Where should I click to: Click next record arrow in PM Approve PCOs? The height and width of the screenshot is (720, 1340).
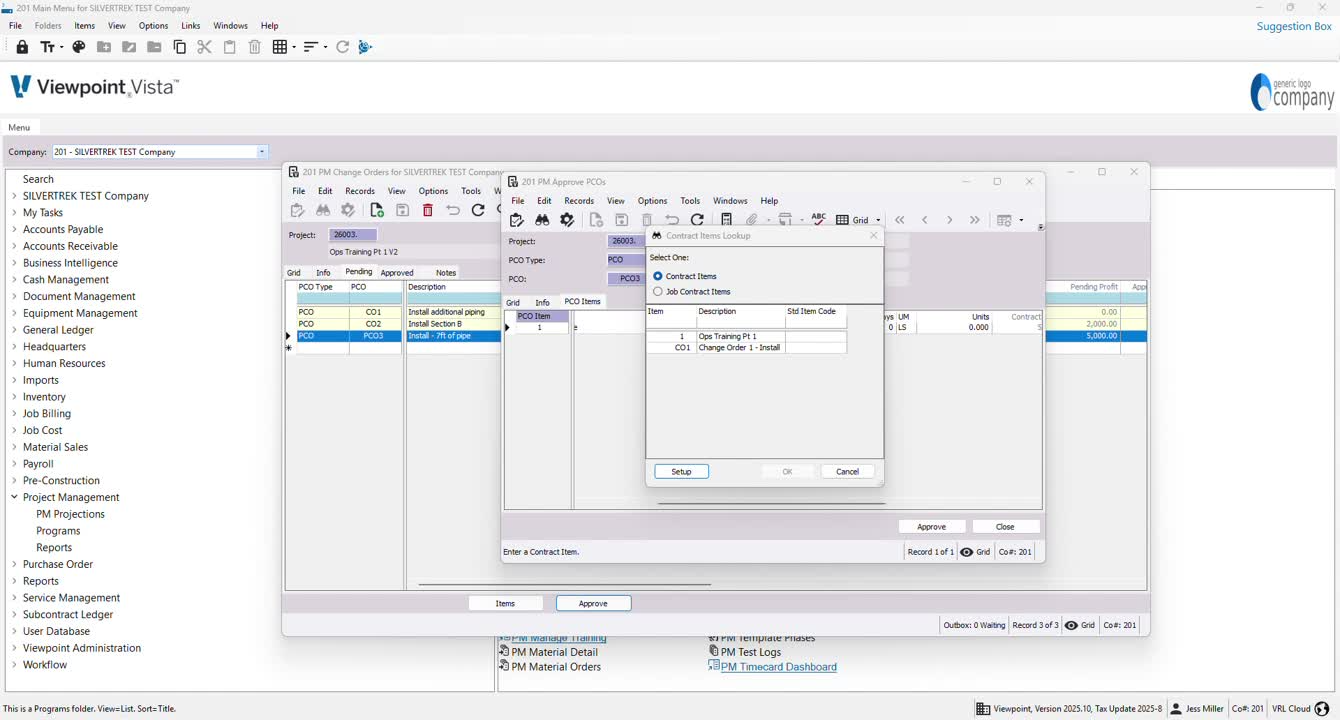click(950, 220)
